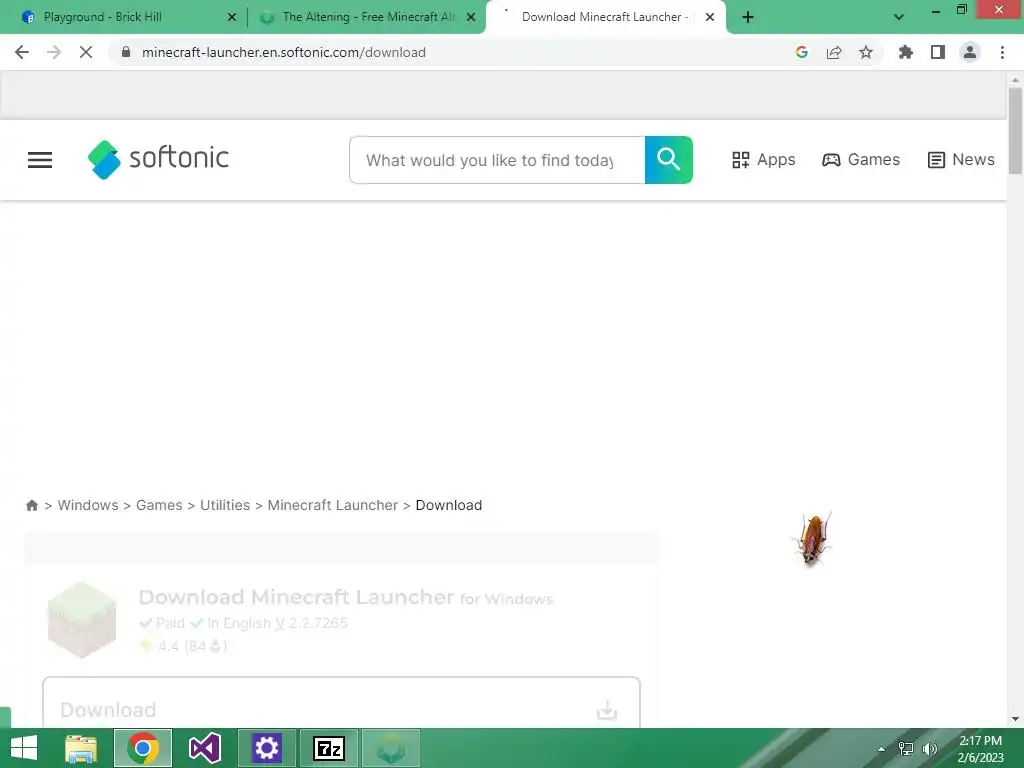Follow the Windows breadcrumb link

coord(88,505)
